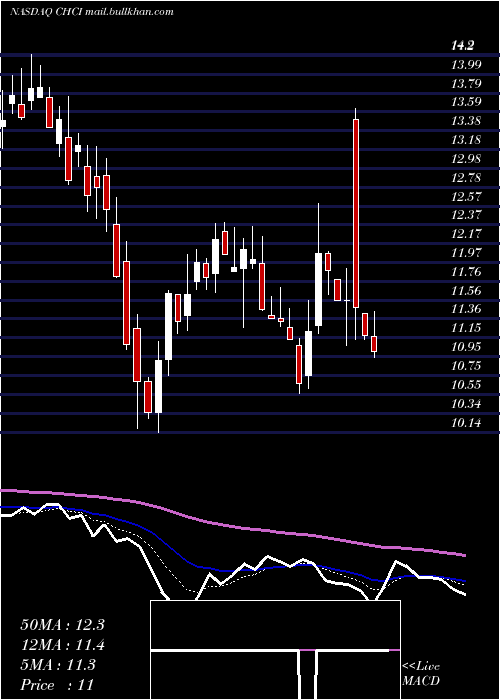
Task: Click the 11.76 price axis label
Action: coord(466,272)
